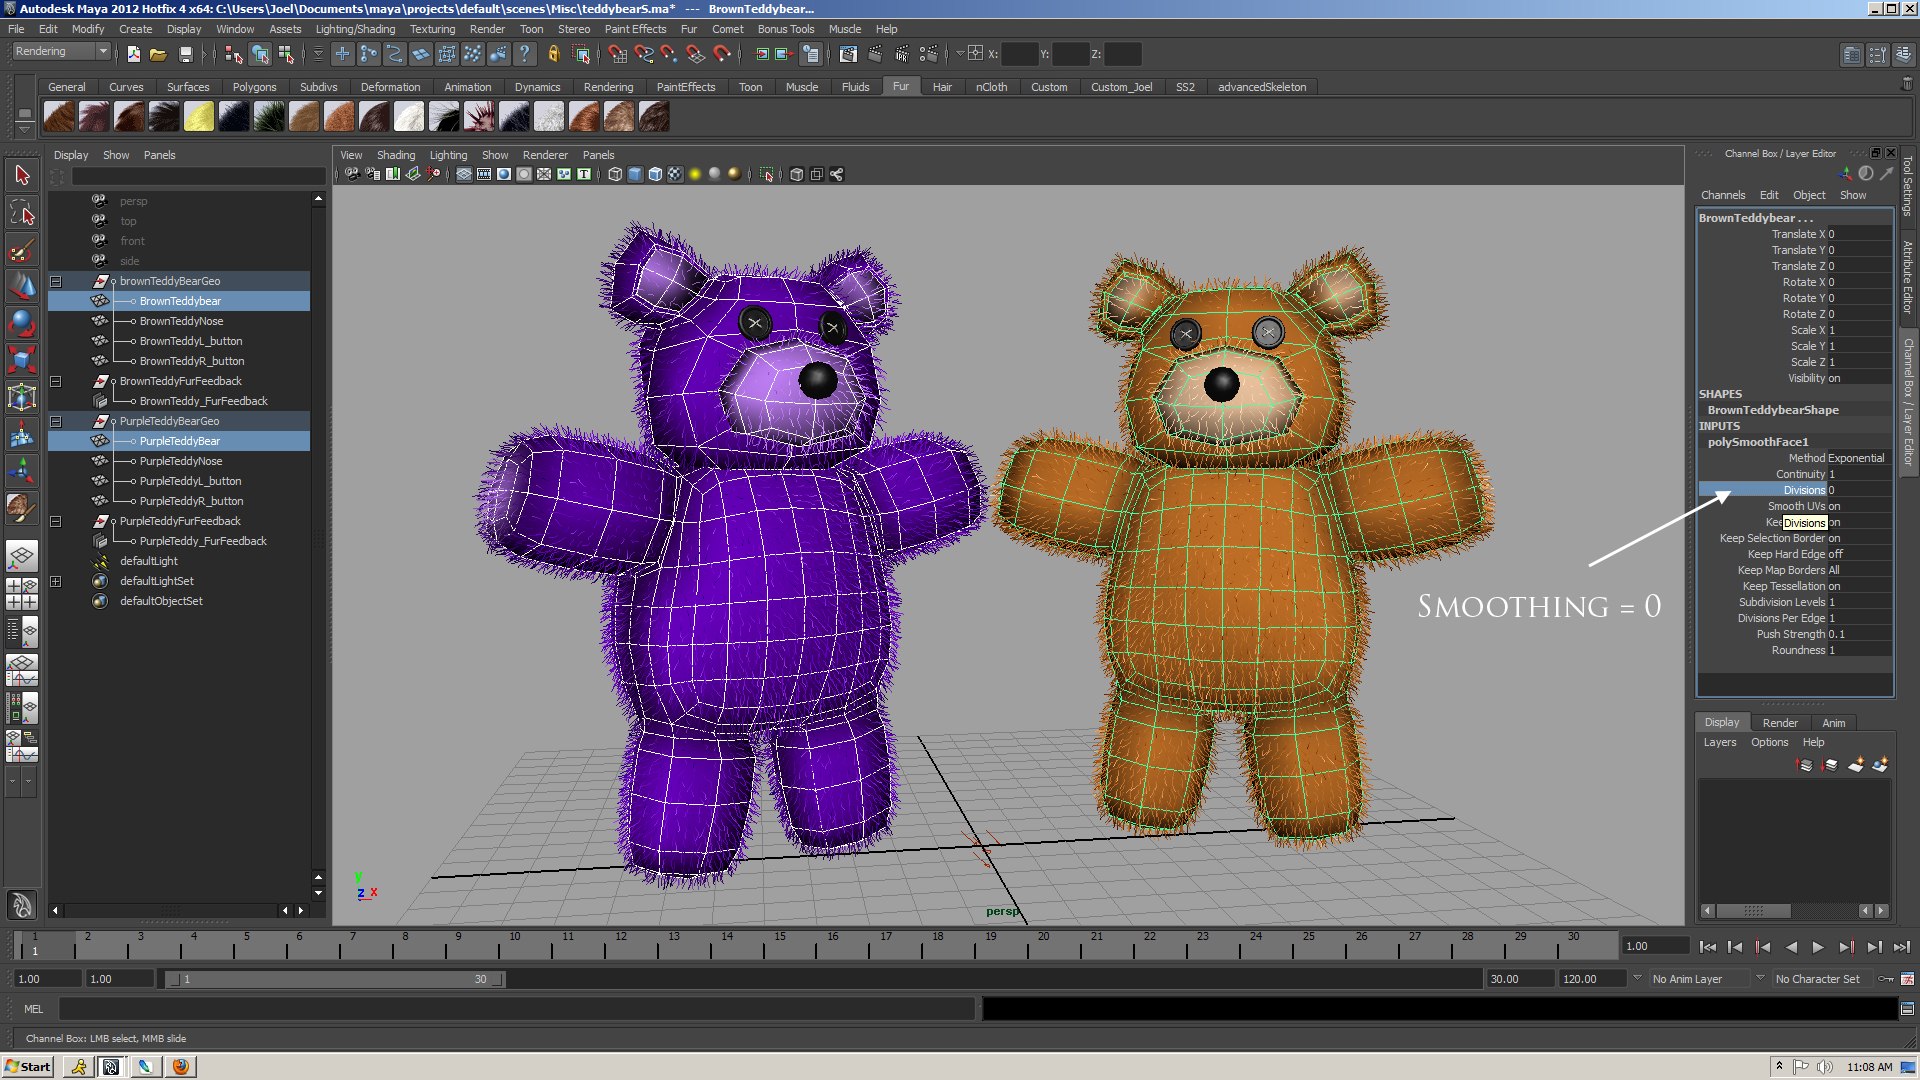Screen dimensions: 1920x1080
Task: Collapse PurpleTeddyFurFeedback group in outliner
Action: pos(56,521)
